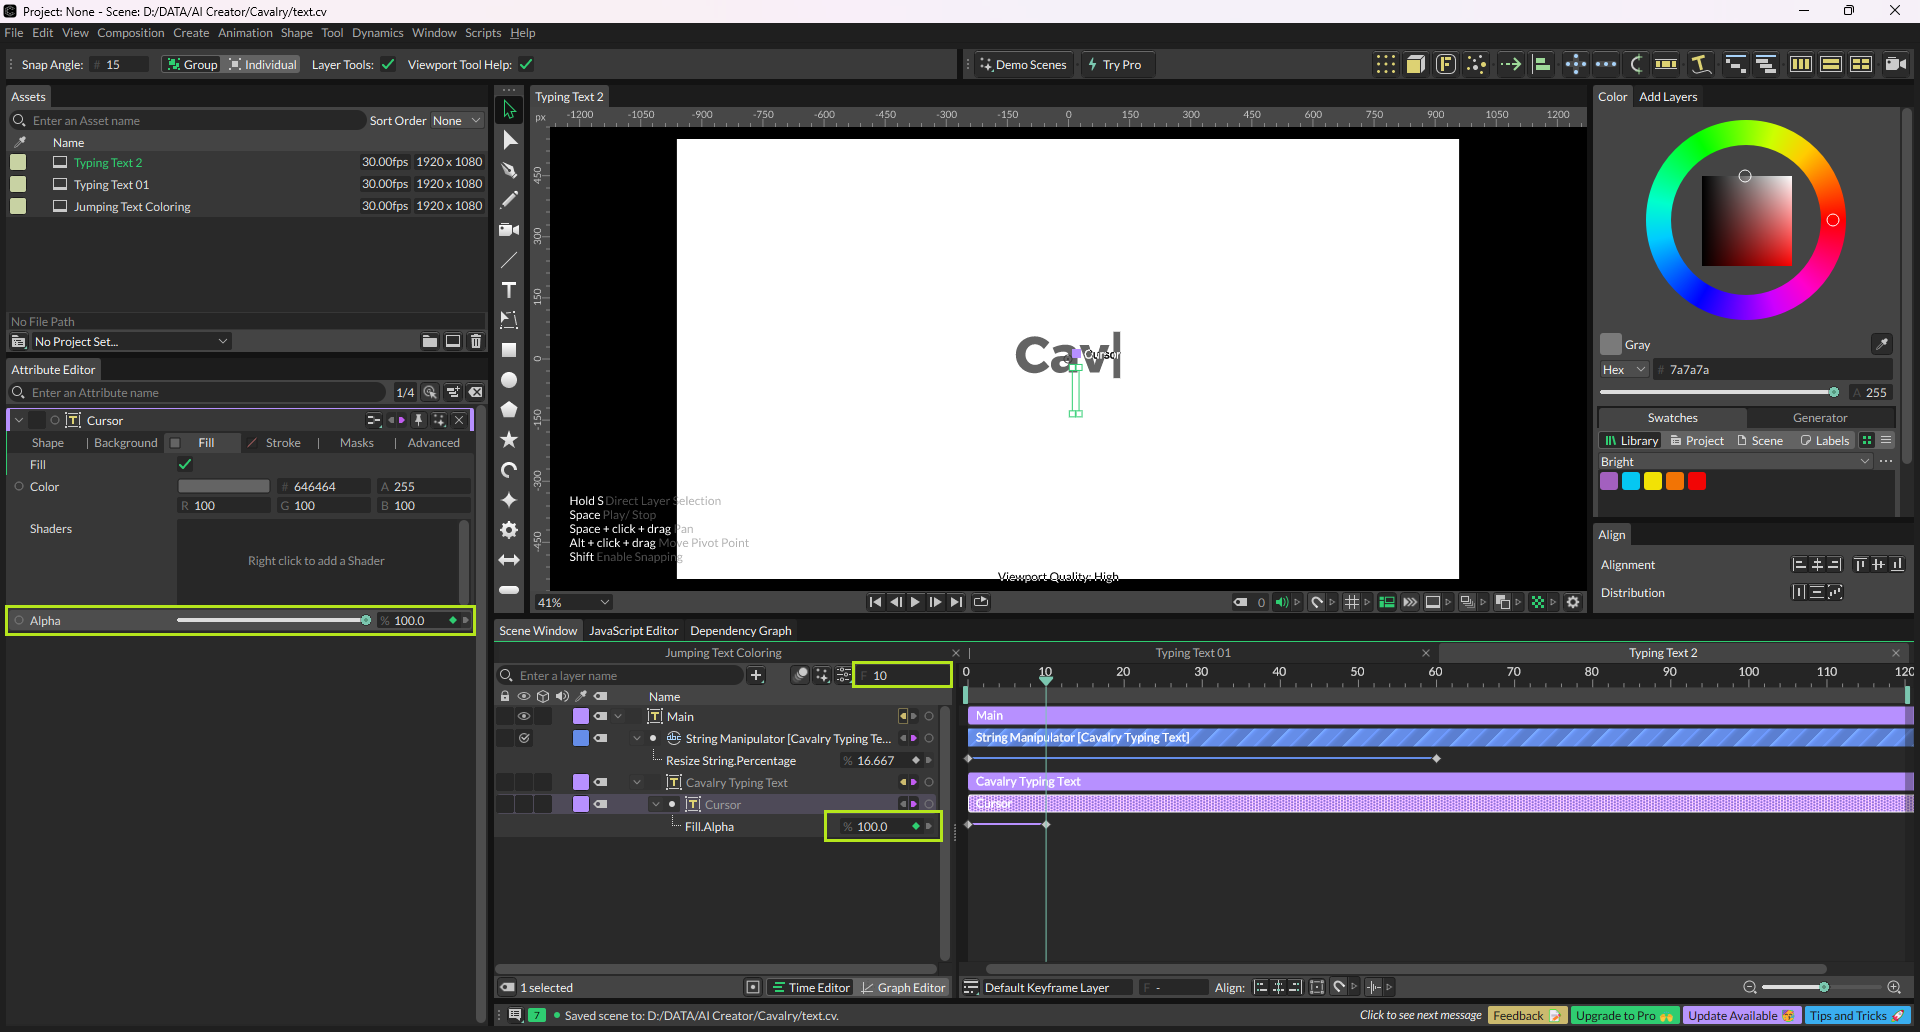Viewport: 1920px width, 1032px height.
Task: Open the viewport zoom 41% dropdown
Action: tap(574, 603)
